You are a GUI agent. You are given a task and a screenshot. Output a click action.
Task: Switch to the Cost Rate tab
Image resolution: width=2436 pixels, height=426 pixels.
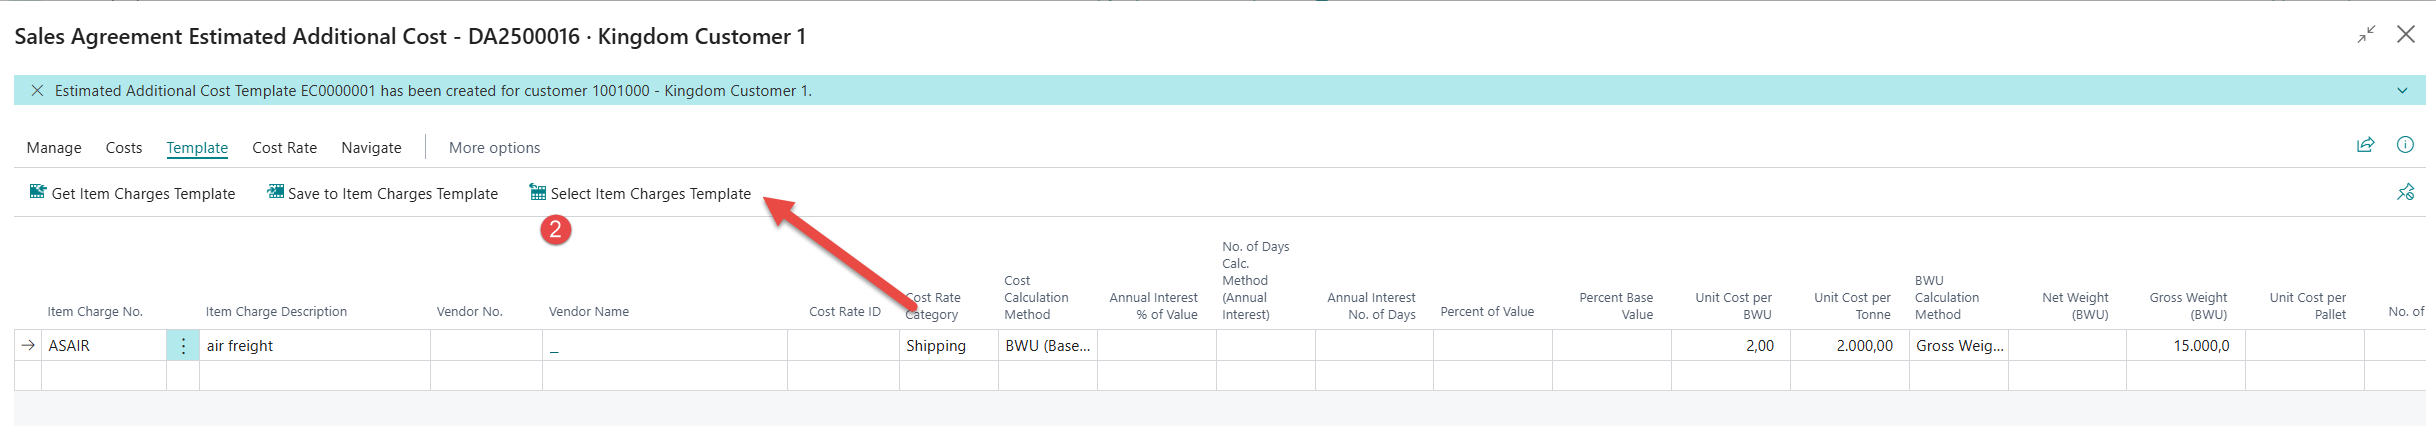(284, 148)
